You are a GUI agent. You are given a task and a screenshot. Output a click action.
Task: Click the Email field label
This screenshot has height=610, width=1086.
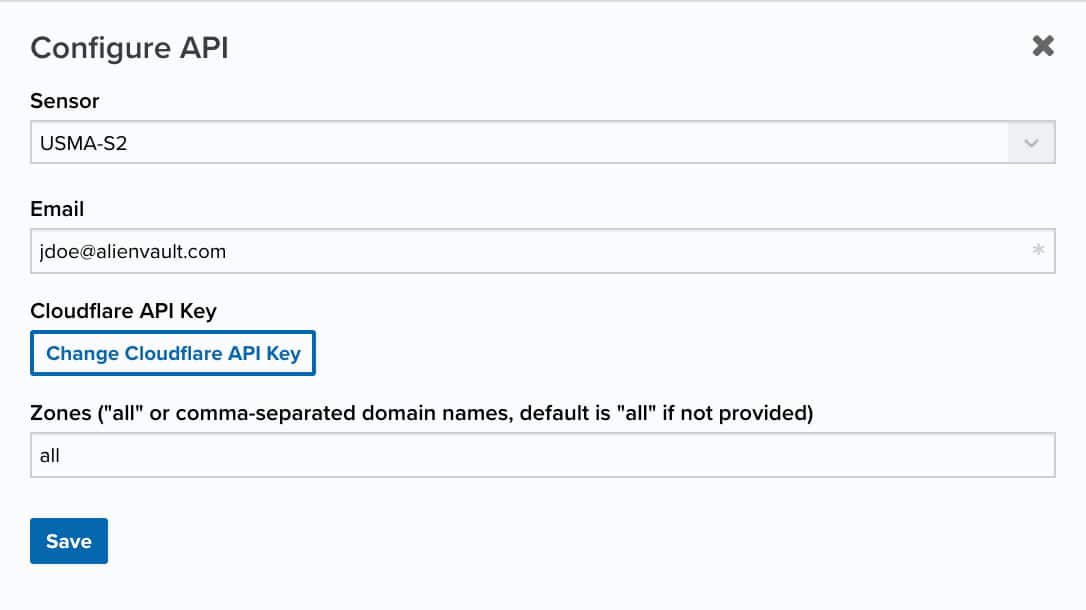(x=57, y=209)
